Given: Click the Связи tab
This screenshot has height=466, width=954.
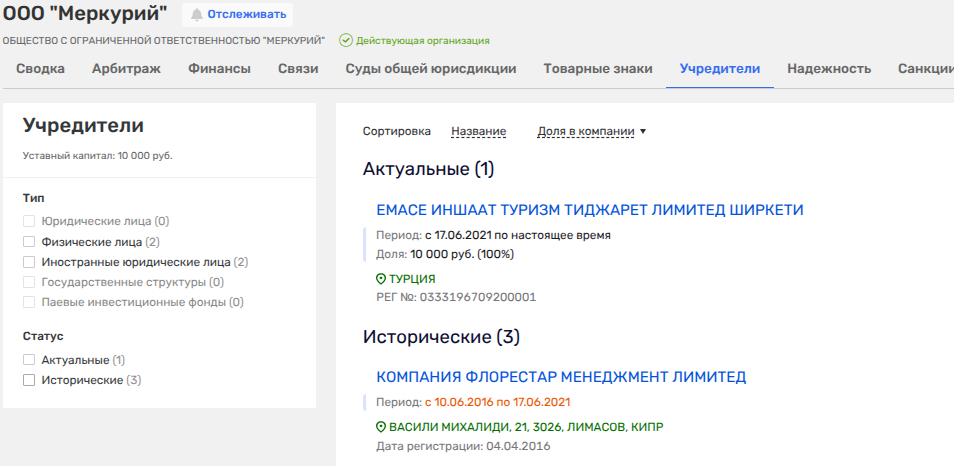Looking at the screenshot, I should [x=298, y=69].
